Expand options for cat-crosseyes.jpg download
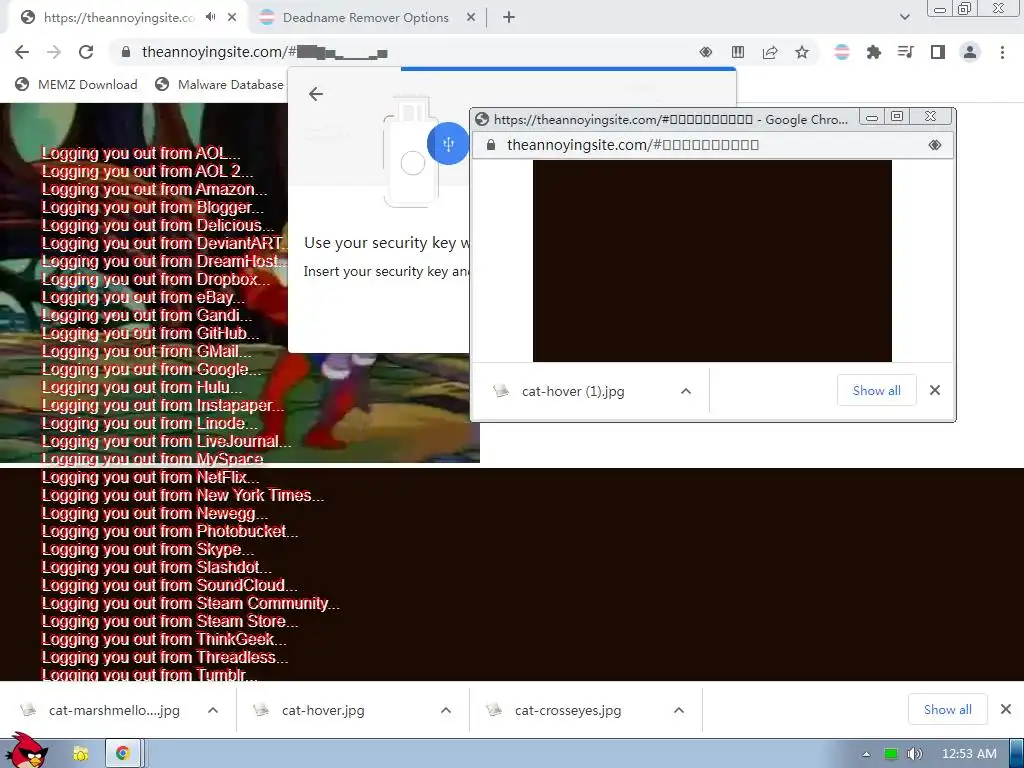The height and width of the screenshot is (768, 1024). (679, 710)
